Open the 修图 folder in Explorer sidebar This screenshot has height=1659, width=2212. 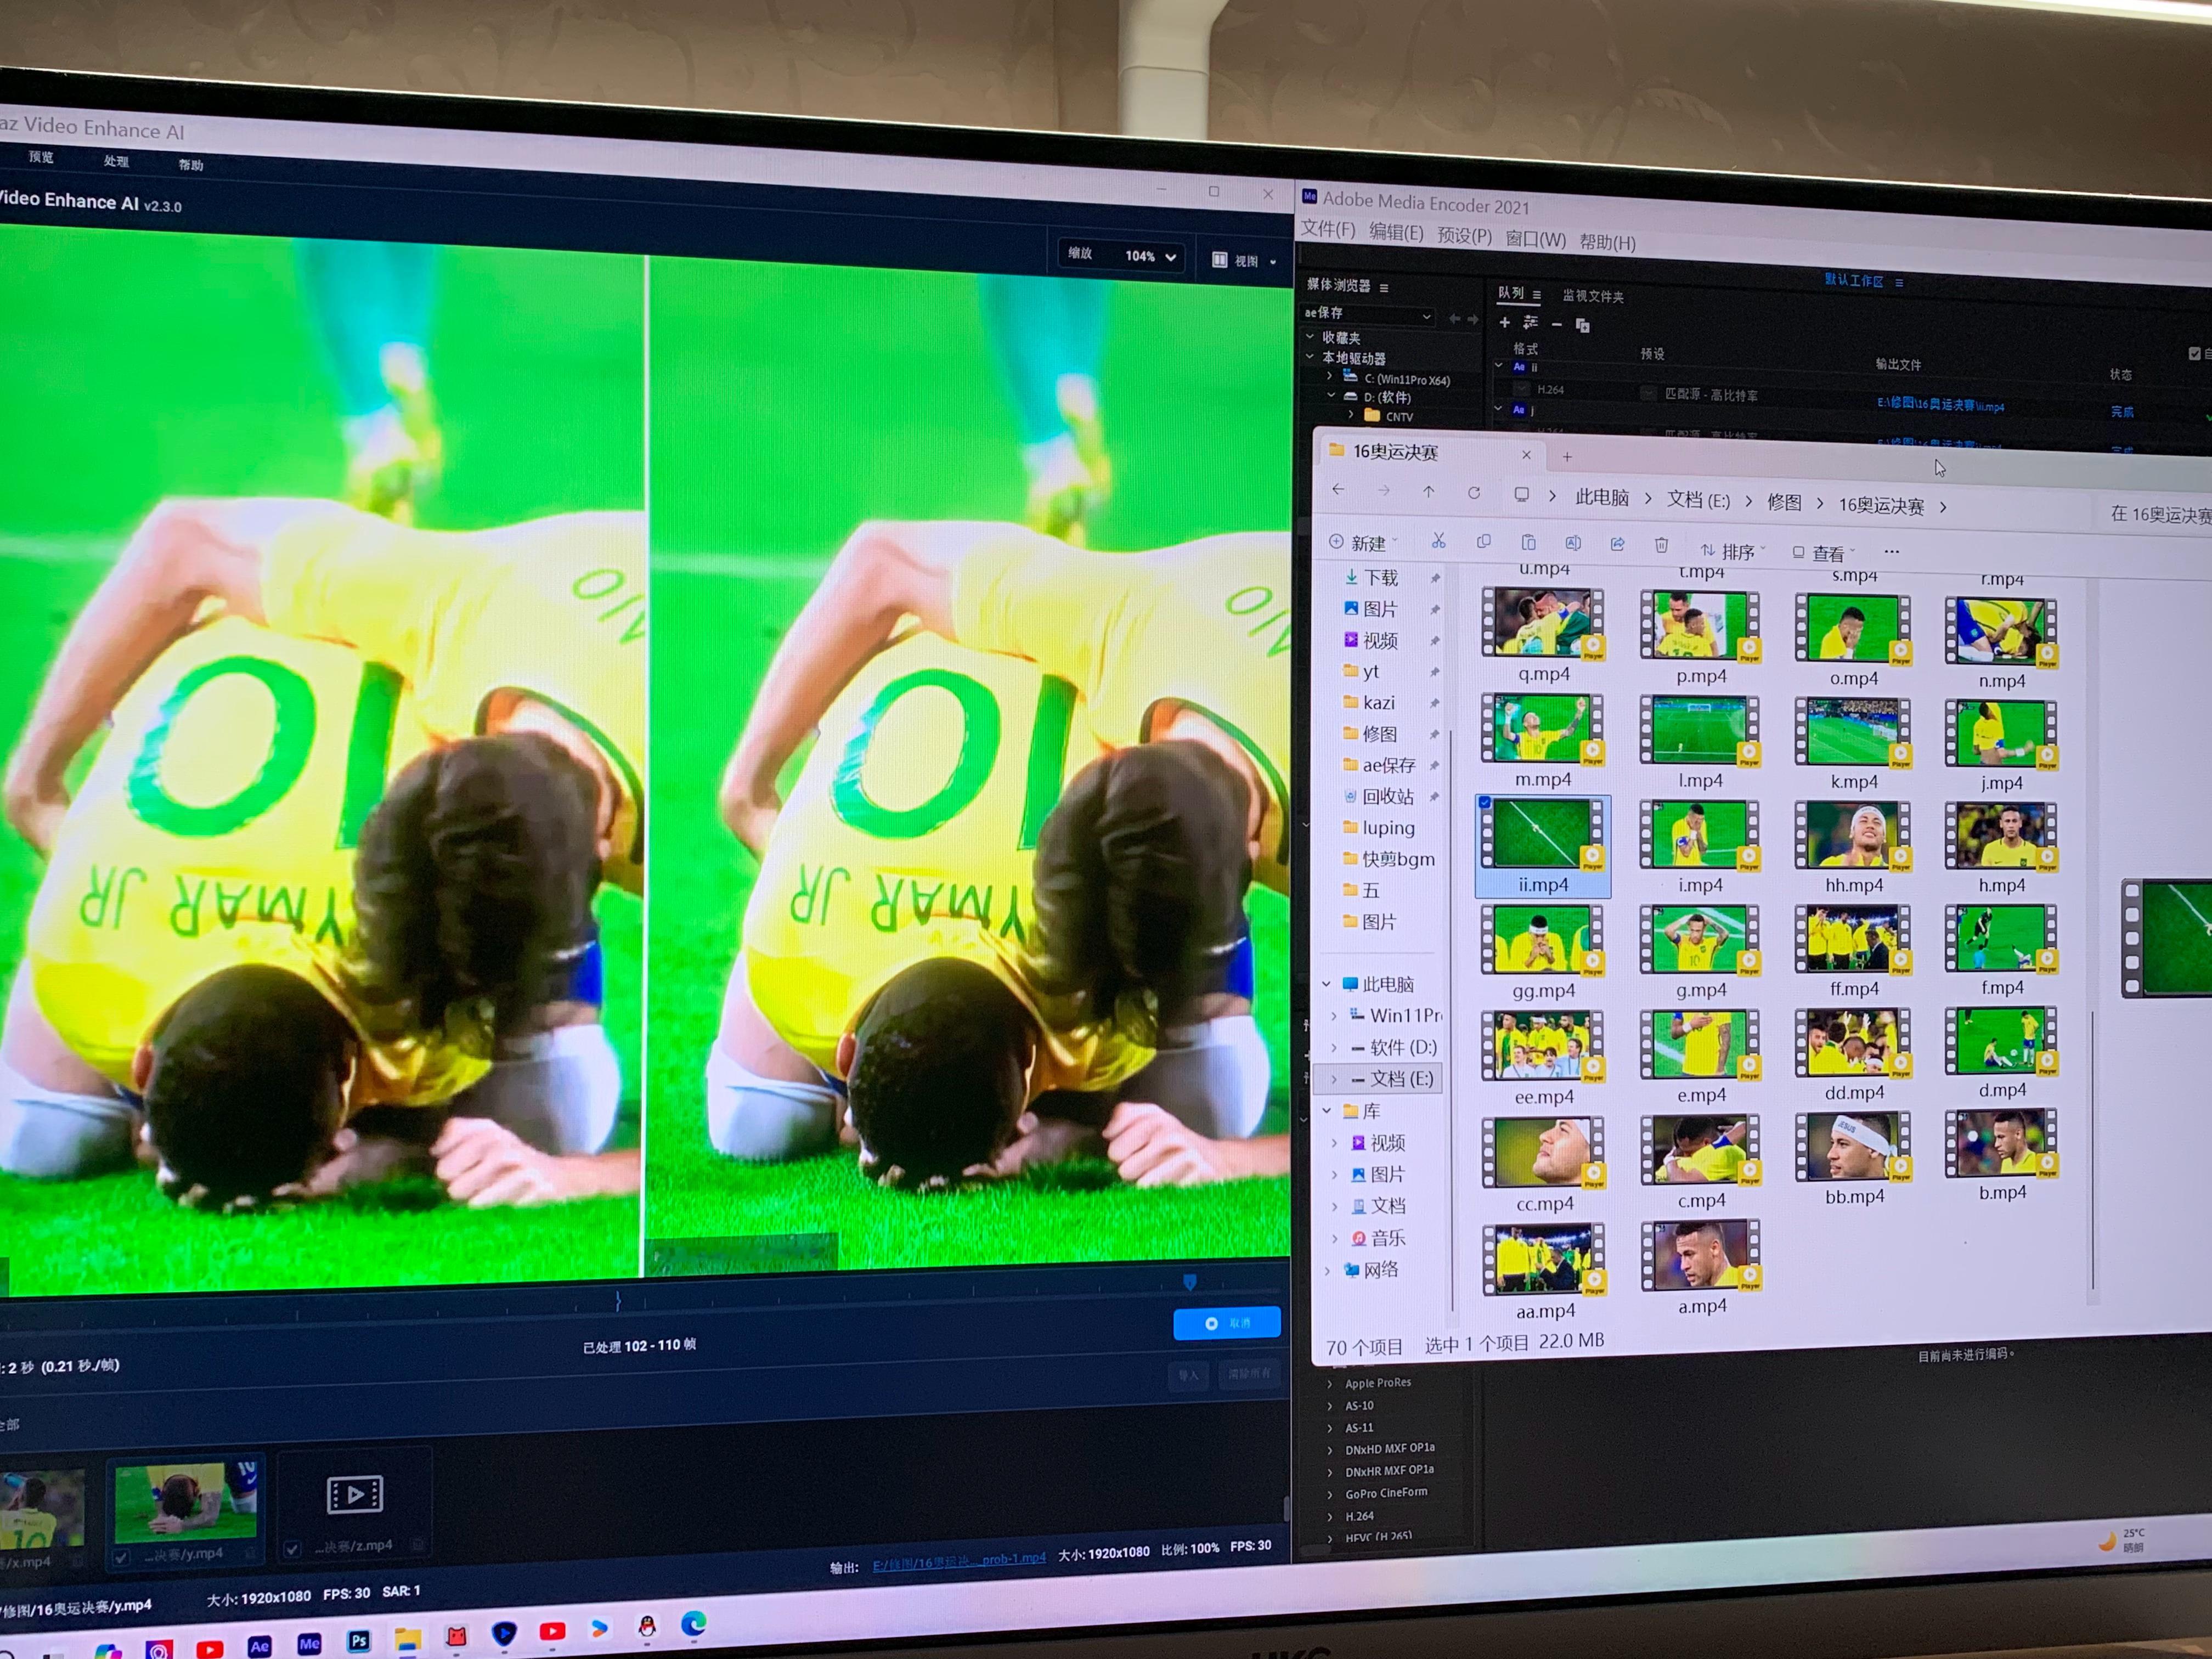(1379, 734)
